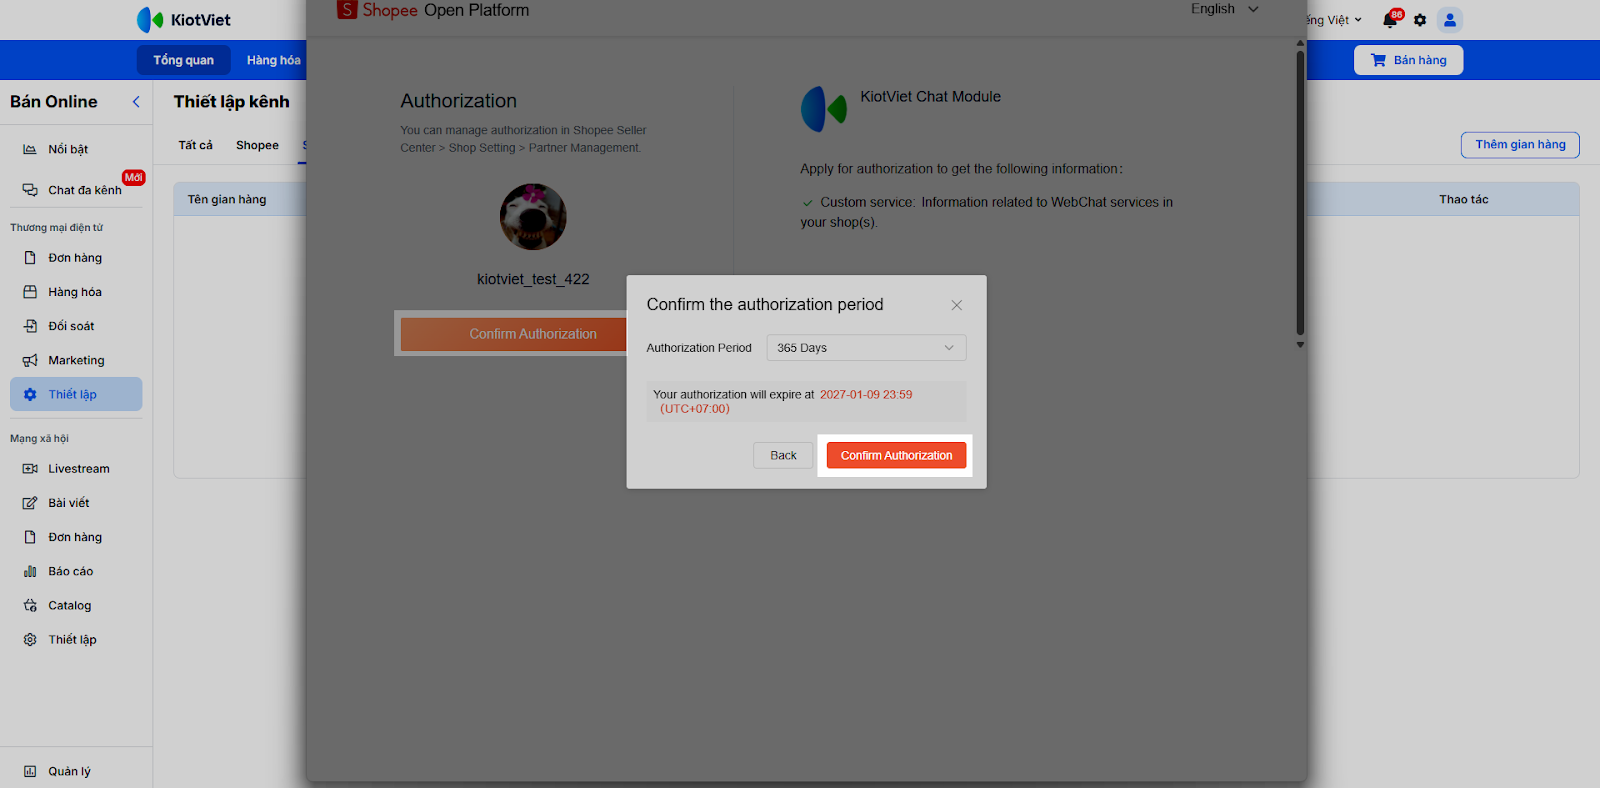Viewport: 1600px width, 788px height.
Task: Click the Marketing megaphone icon
Action: (30, 360)
